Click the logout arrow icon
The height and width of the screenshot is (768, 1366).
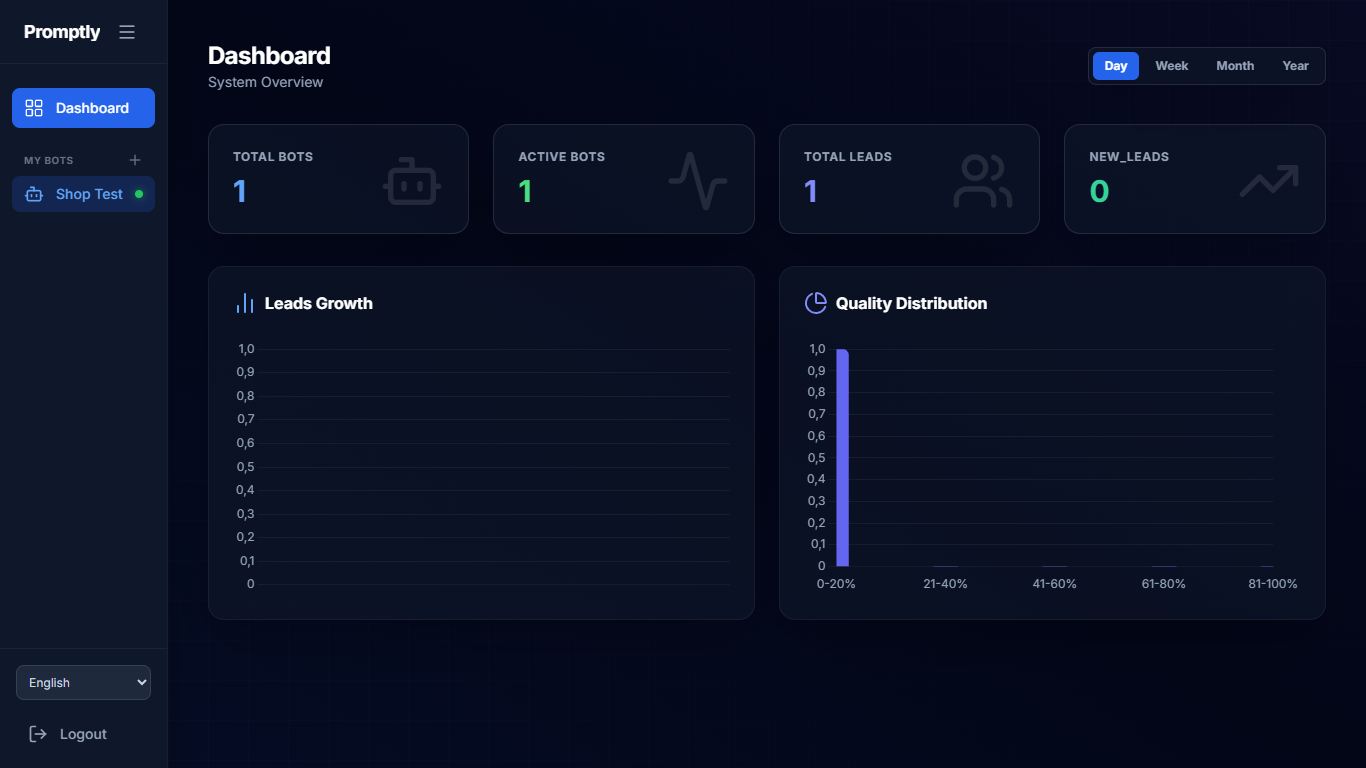click(38, 734)
